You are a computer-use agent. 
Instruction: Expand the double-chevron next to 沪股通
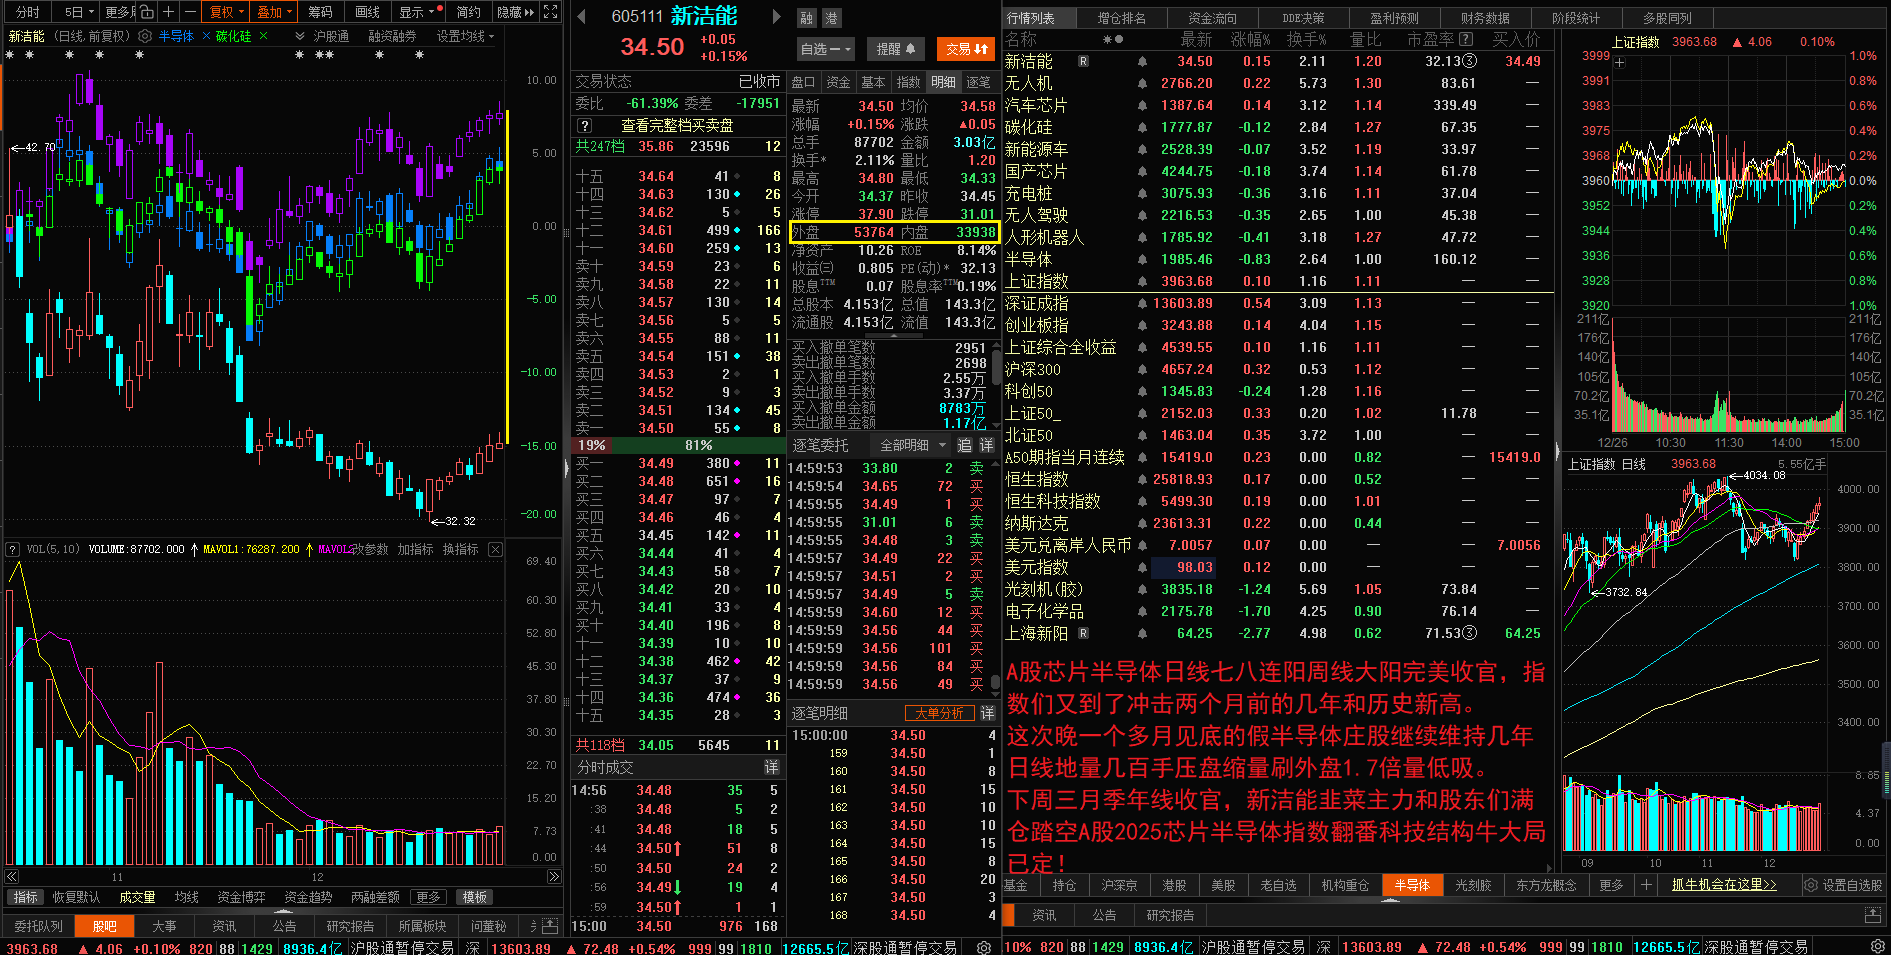300,36
